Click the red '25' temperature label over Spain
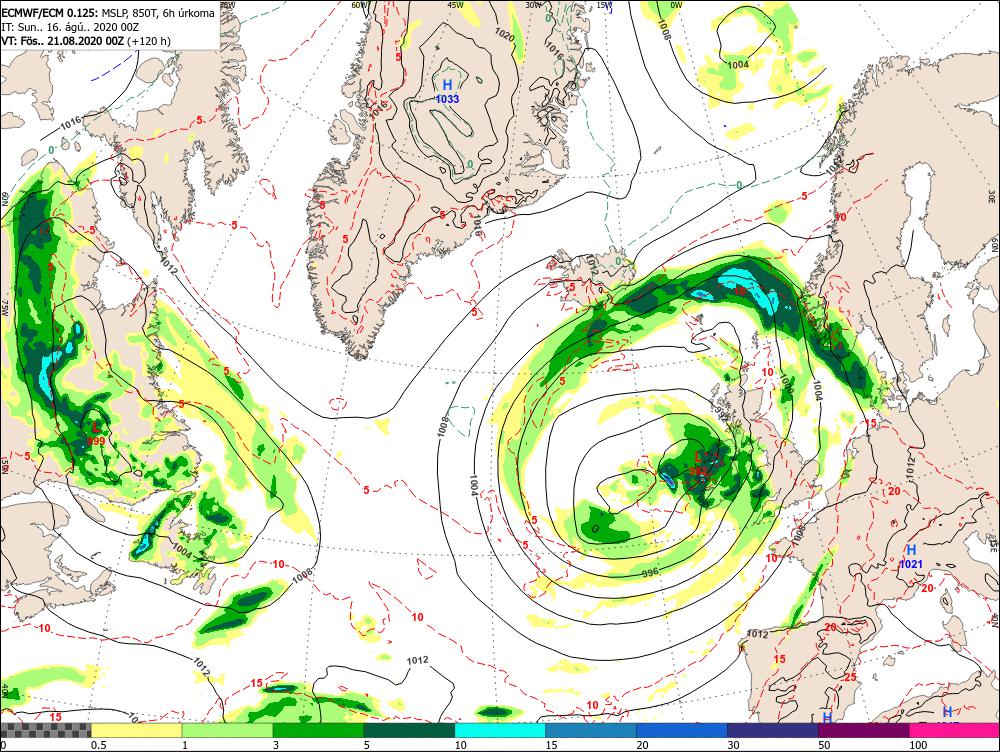This screenshot has height=752, width=1000. [850, 677]
